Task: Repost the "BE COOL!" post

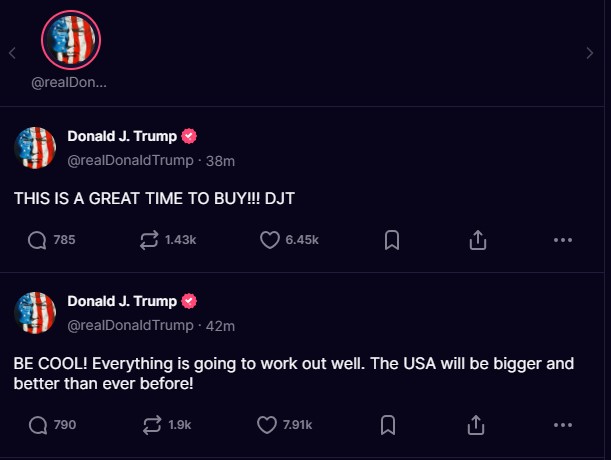Action: tap(153, 425)
